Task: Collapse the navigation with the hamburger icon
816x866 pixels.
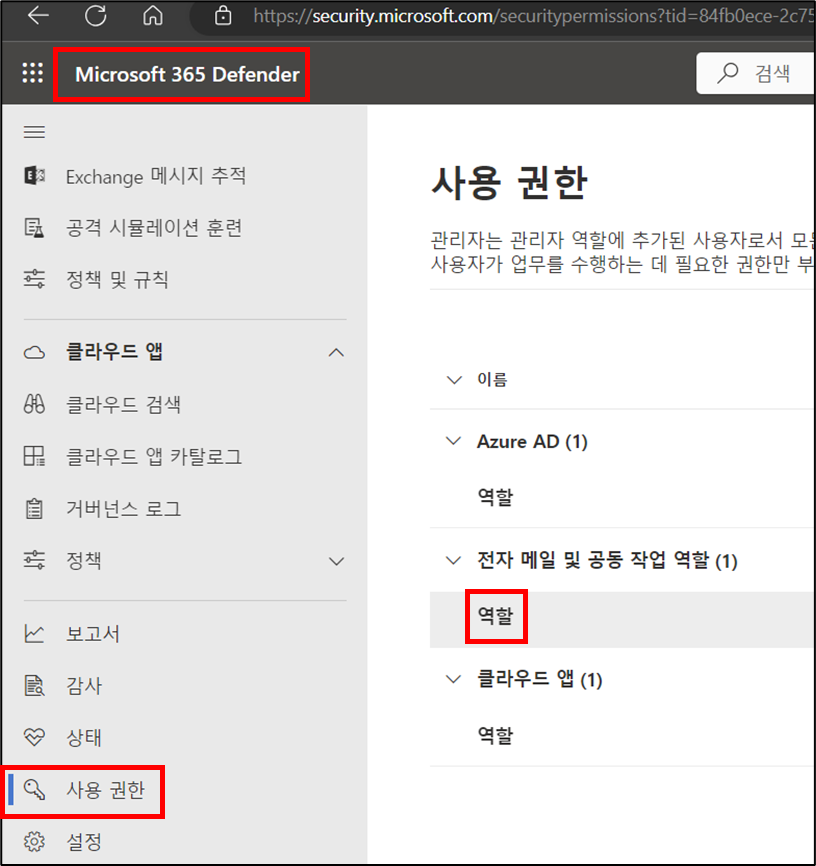Action: pos(34,132)
